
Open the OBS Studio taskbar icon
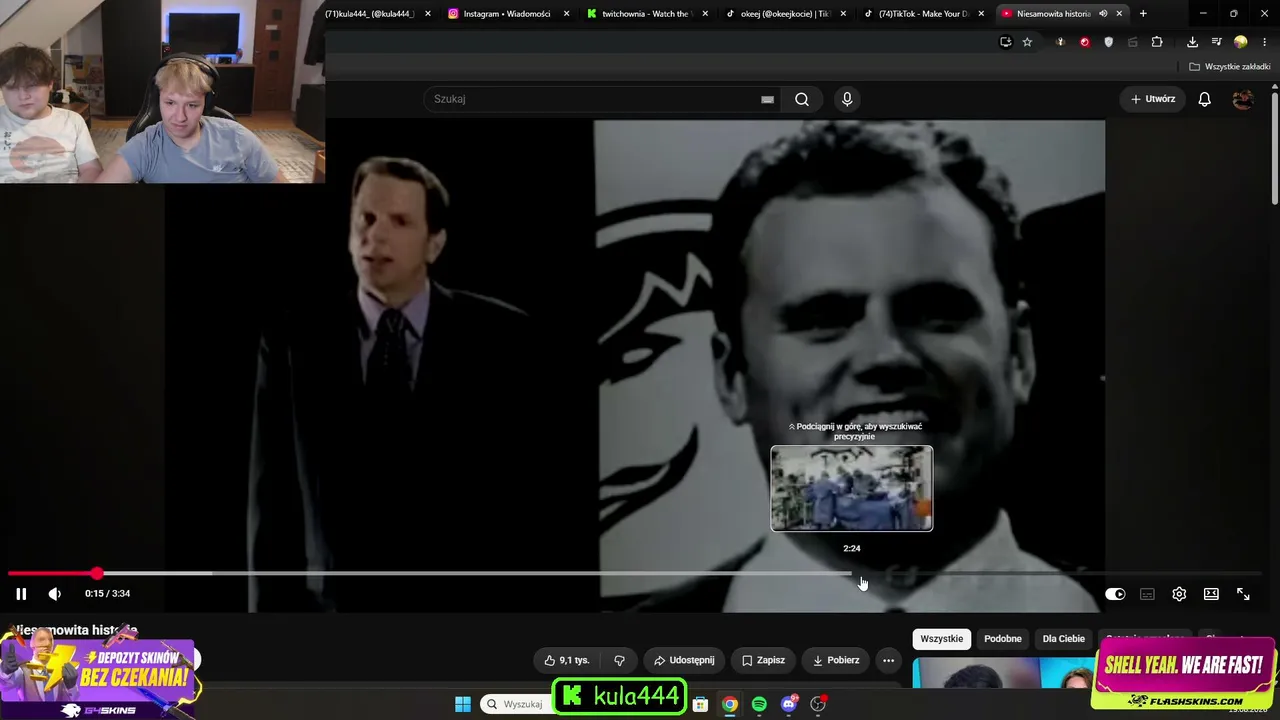tap(818, 704)
